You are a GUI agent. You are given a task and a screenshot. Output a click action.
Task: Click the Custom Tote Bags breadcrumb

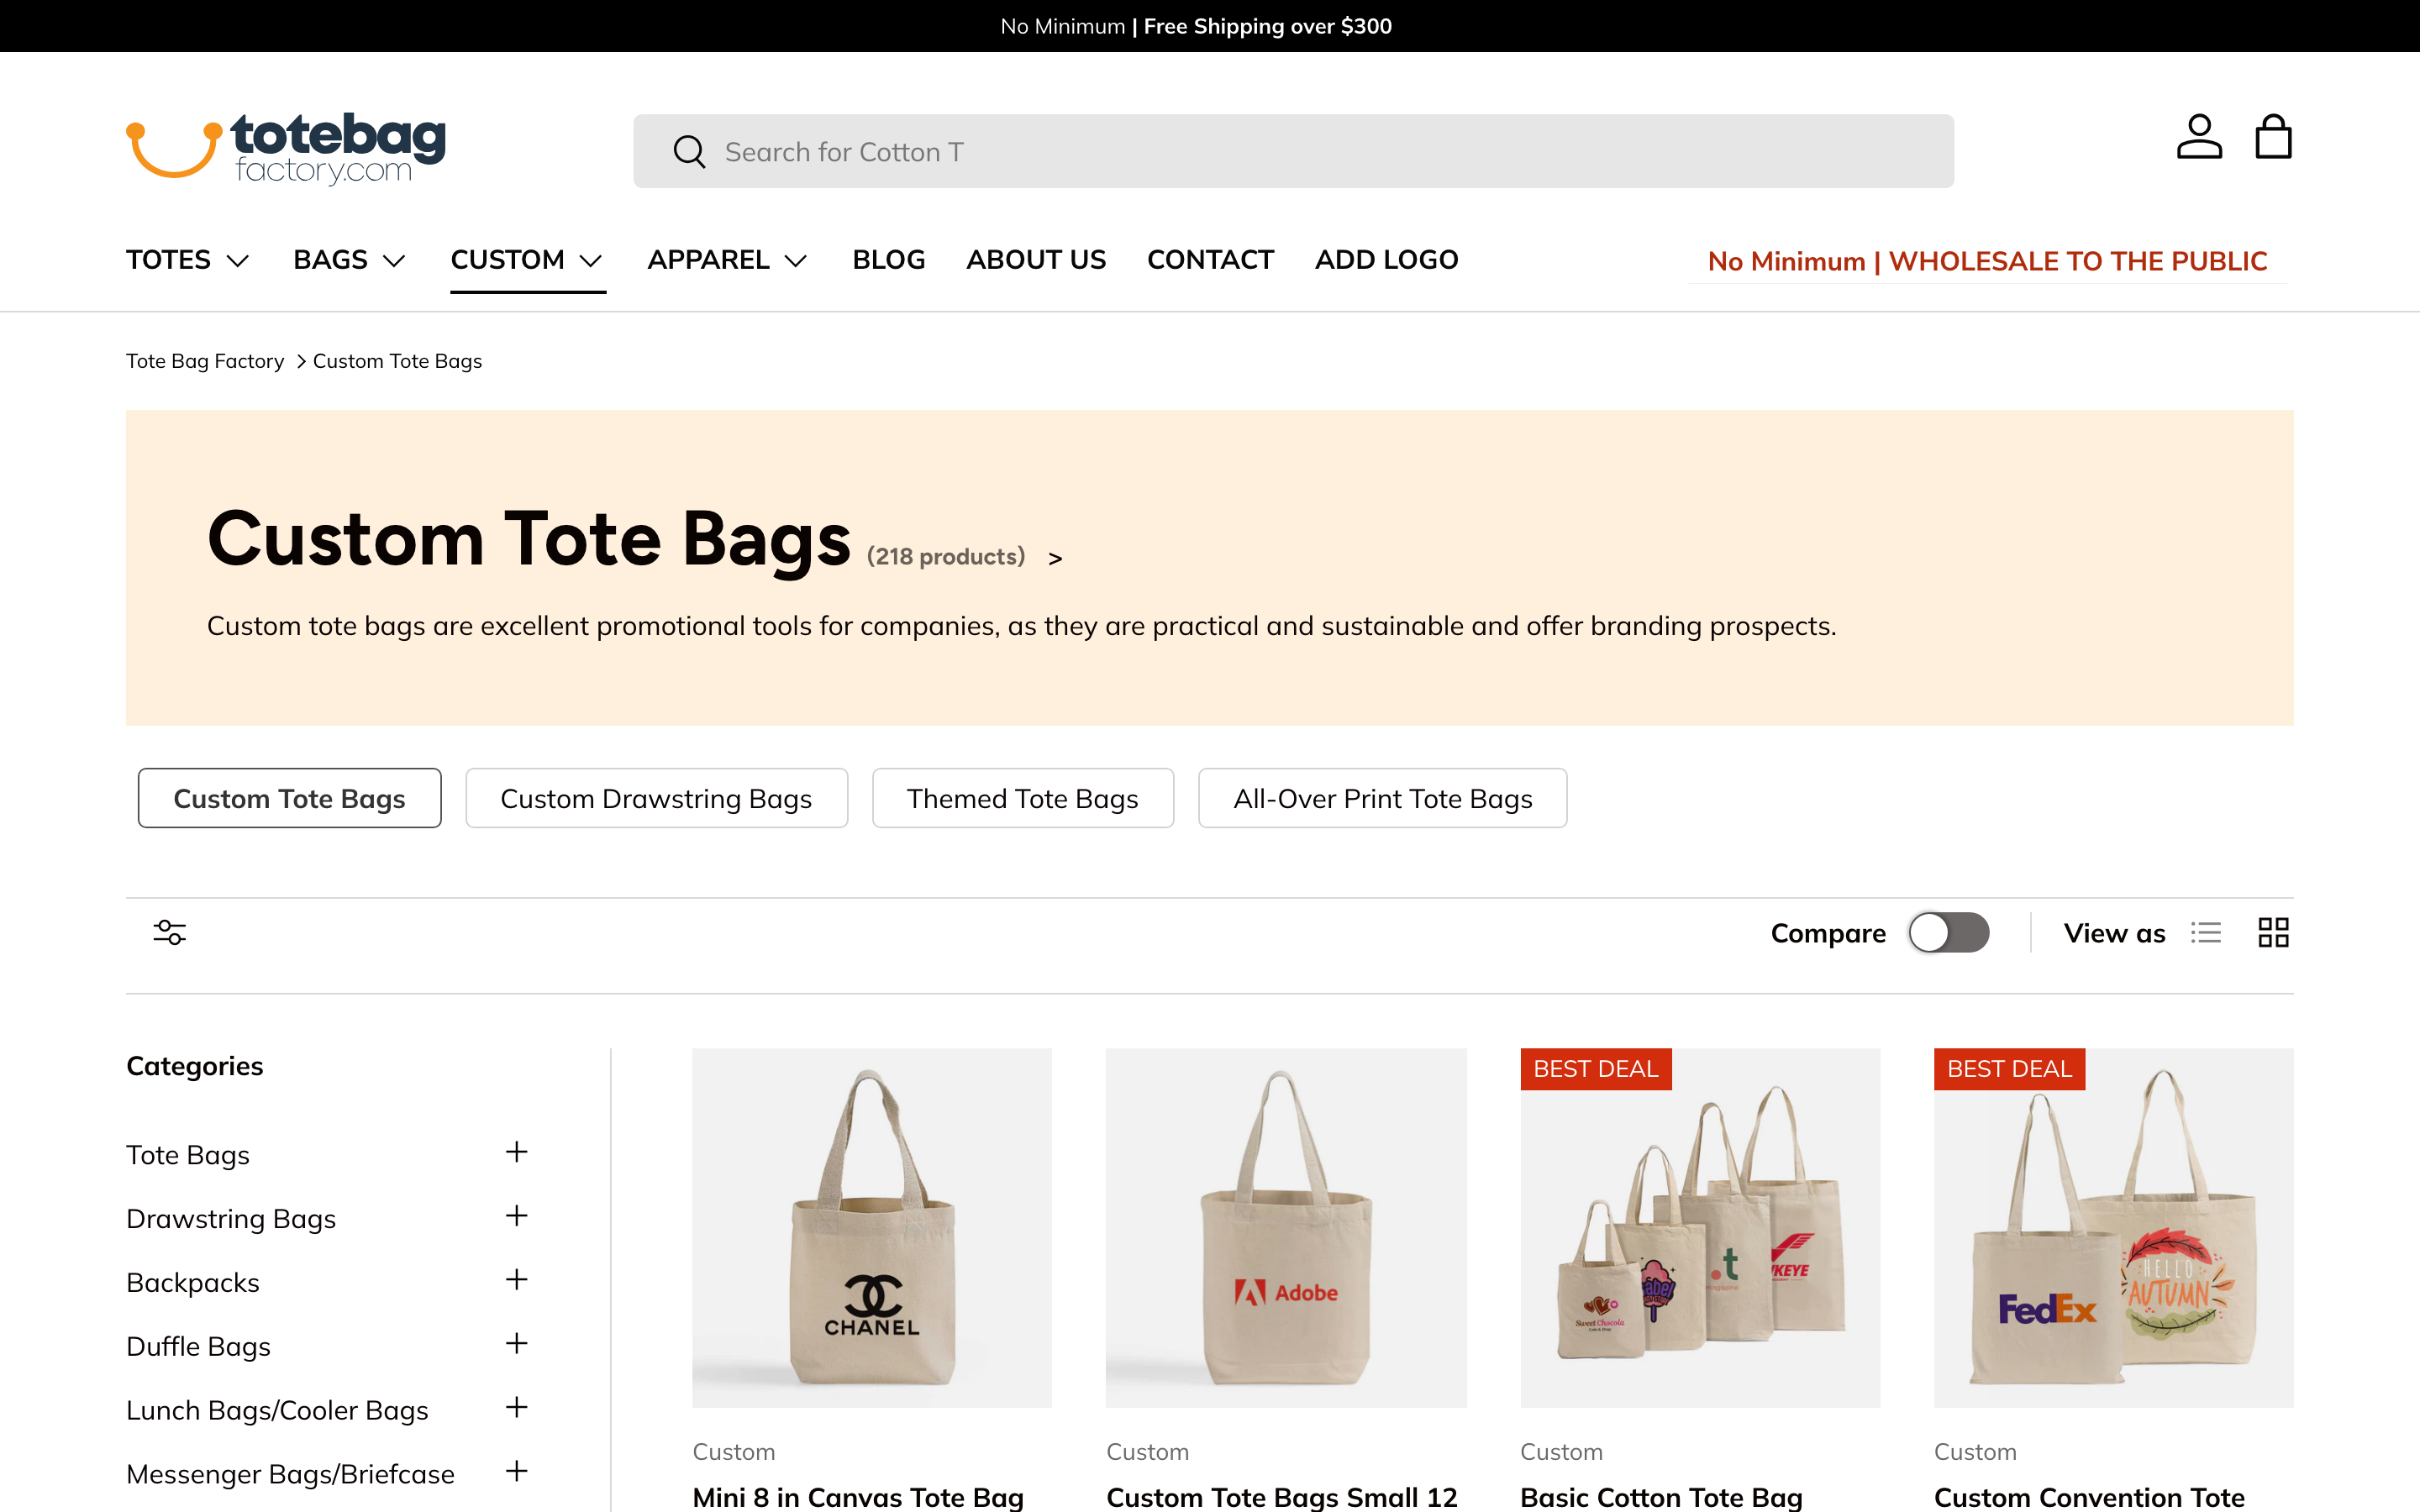click(397, 361)
